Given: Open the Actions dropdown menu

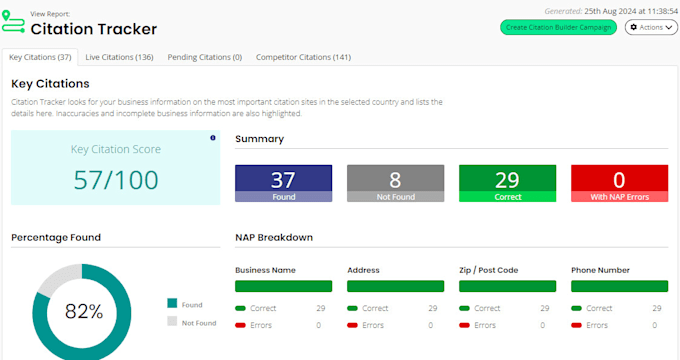Looking at the screenshot, I should coord(651,27).
